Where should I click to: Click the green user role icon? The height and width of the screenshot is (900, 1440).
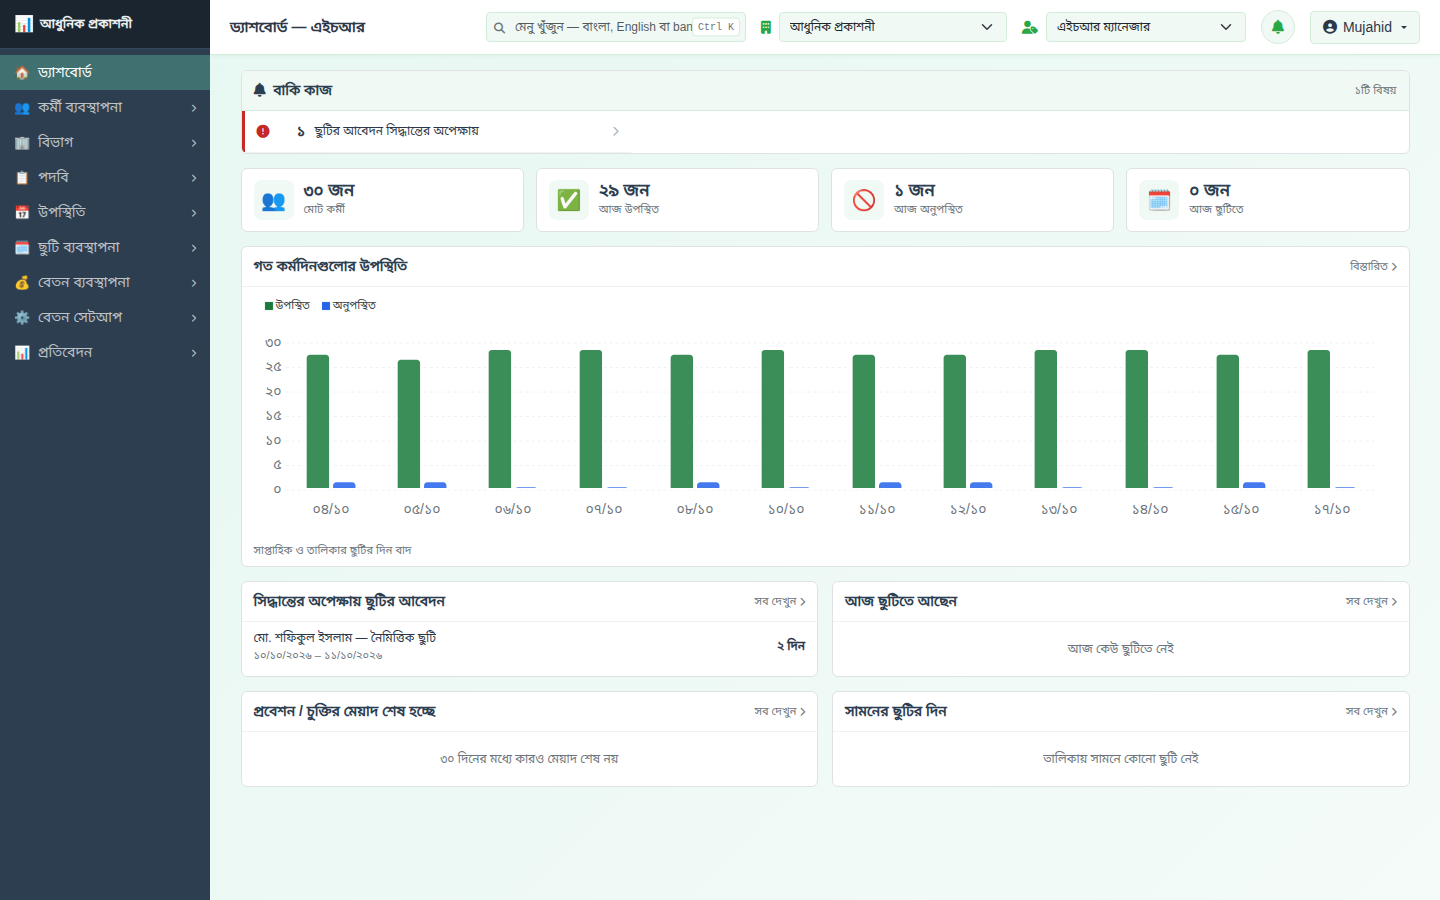(x=1029, y=27)
